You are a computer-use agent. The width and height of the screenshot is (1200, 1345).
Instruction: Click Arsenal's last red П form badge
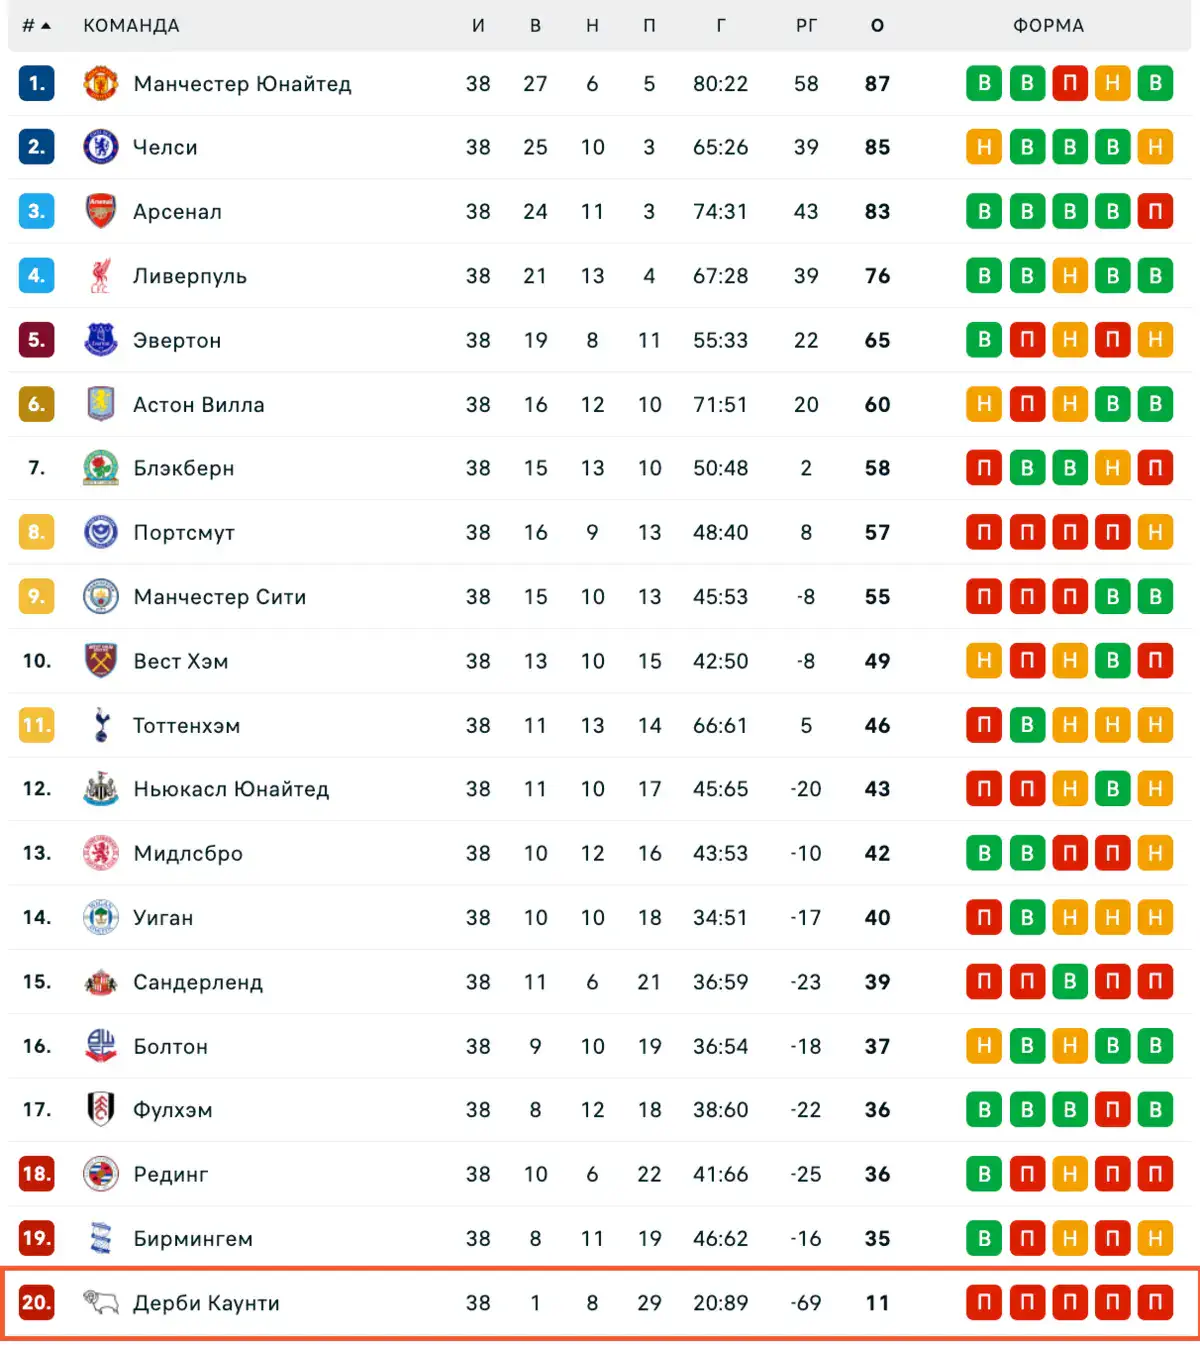[1155, 211]
